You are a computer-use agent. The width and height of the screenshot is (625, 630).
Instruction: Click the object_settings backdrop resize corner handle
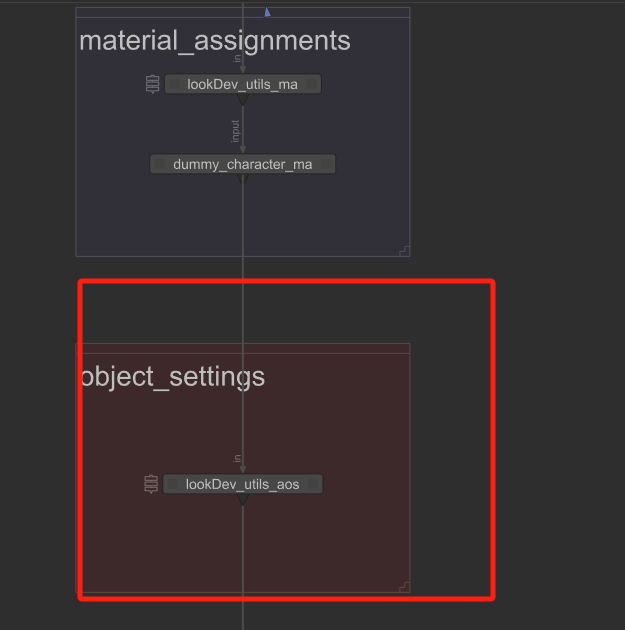(x=404, y=586)
